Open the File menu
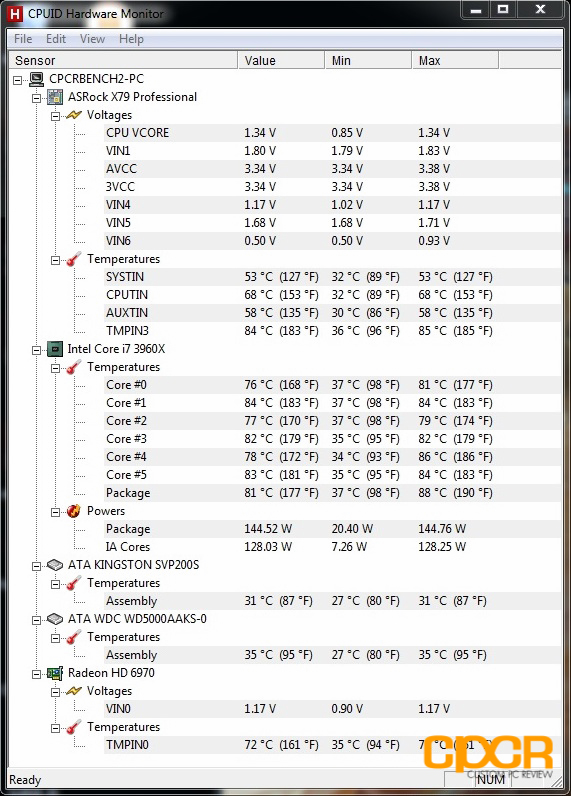Viewport: 571px width, 796px height. (x=23, y=39)
